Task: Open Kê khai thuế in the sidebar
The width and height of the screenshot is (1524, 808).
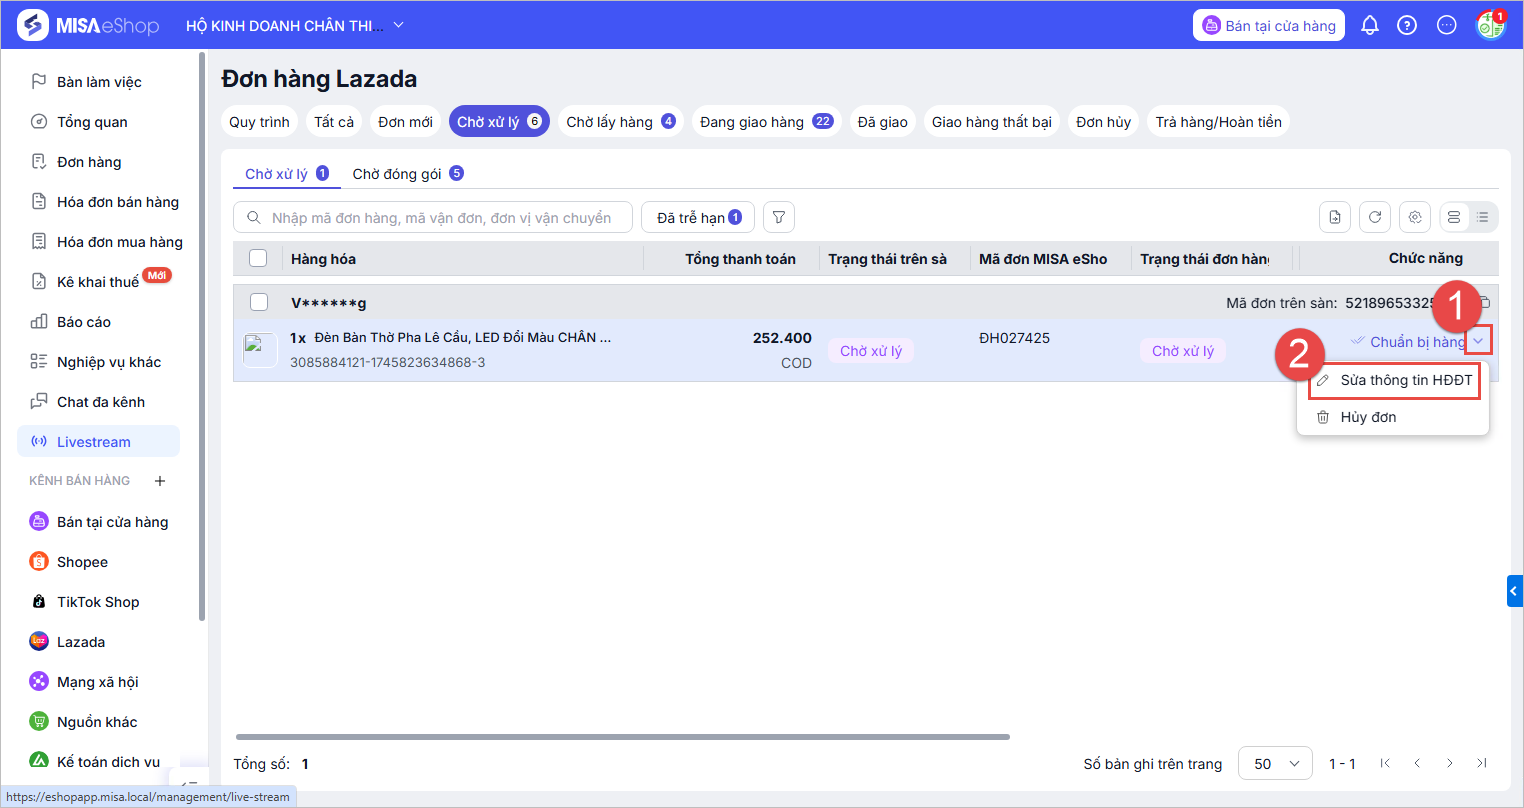Action: point(99,282)
